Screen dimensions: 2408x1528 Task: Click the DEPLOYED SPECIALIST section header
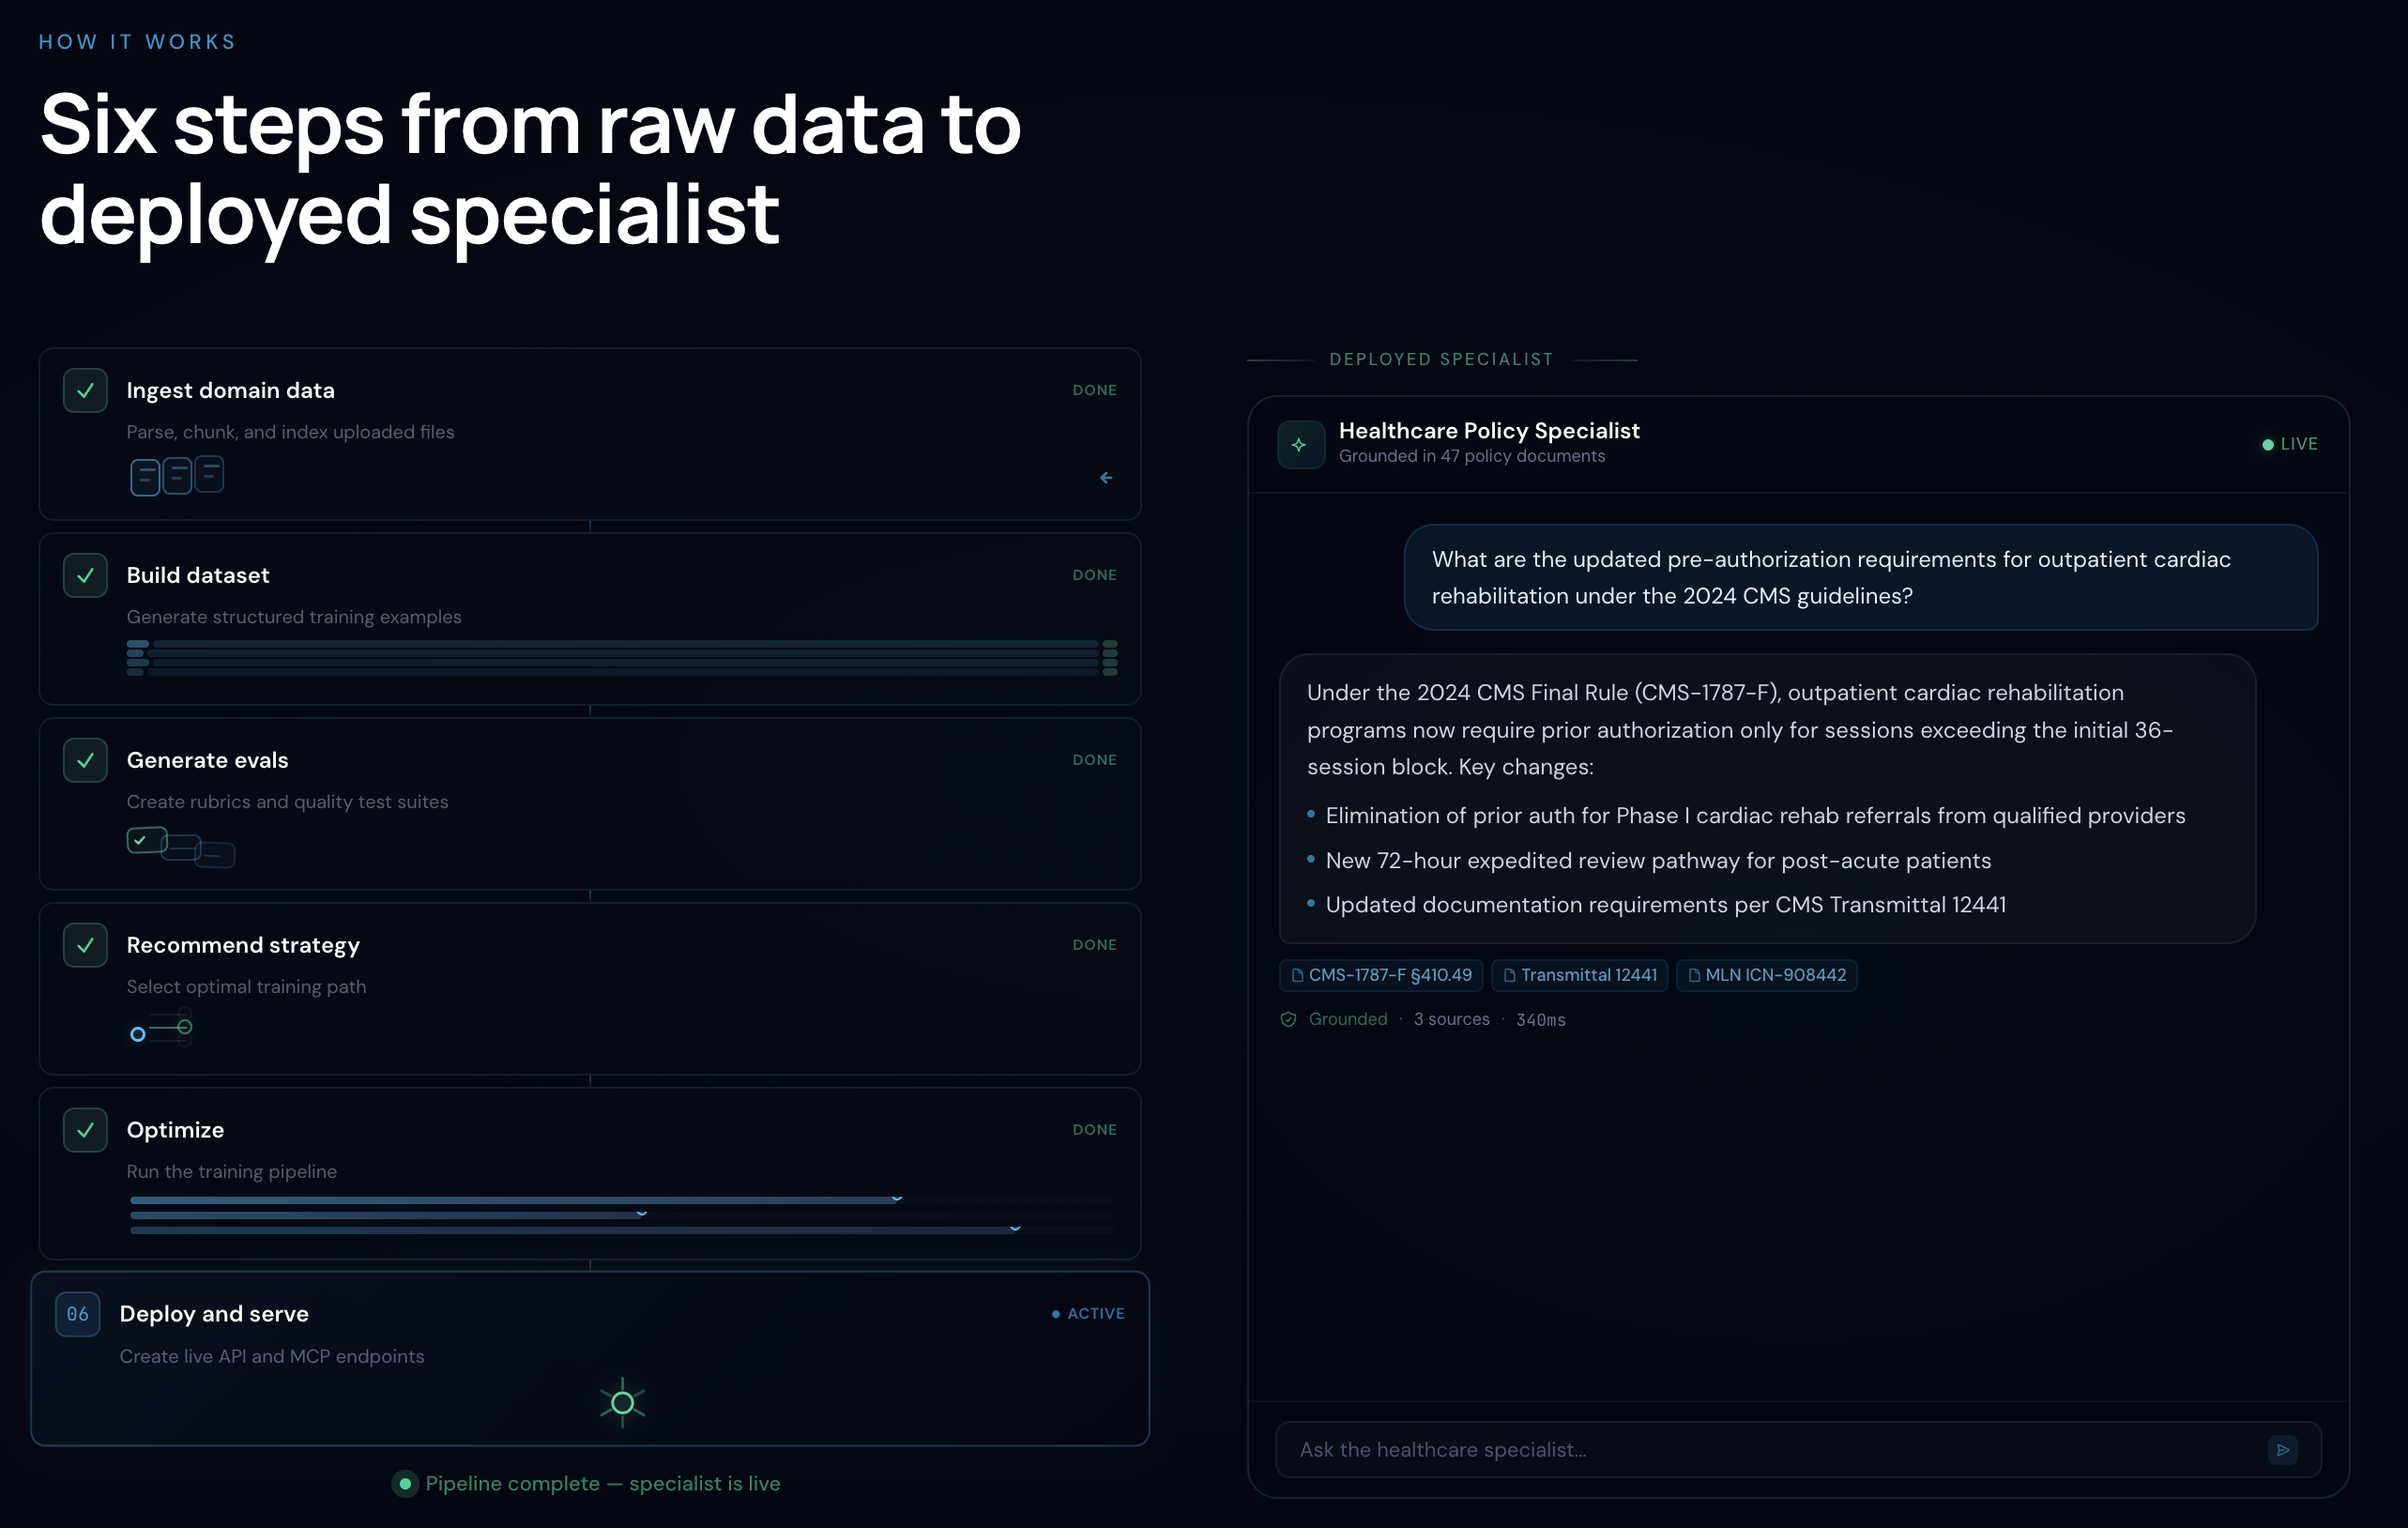(x=1441, y=359)
